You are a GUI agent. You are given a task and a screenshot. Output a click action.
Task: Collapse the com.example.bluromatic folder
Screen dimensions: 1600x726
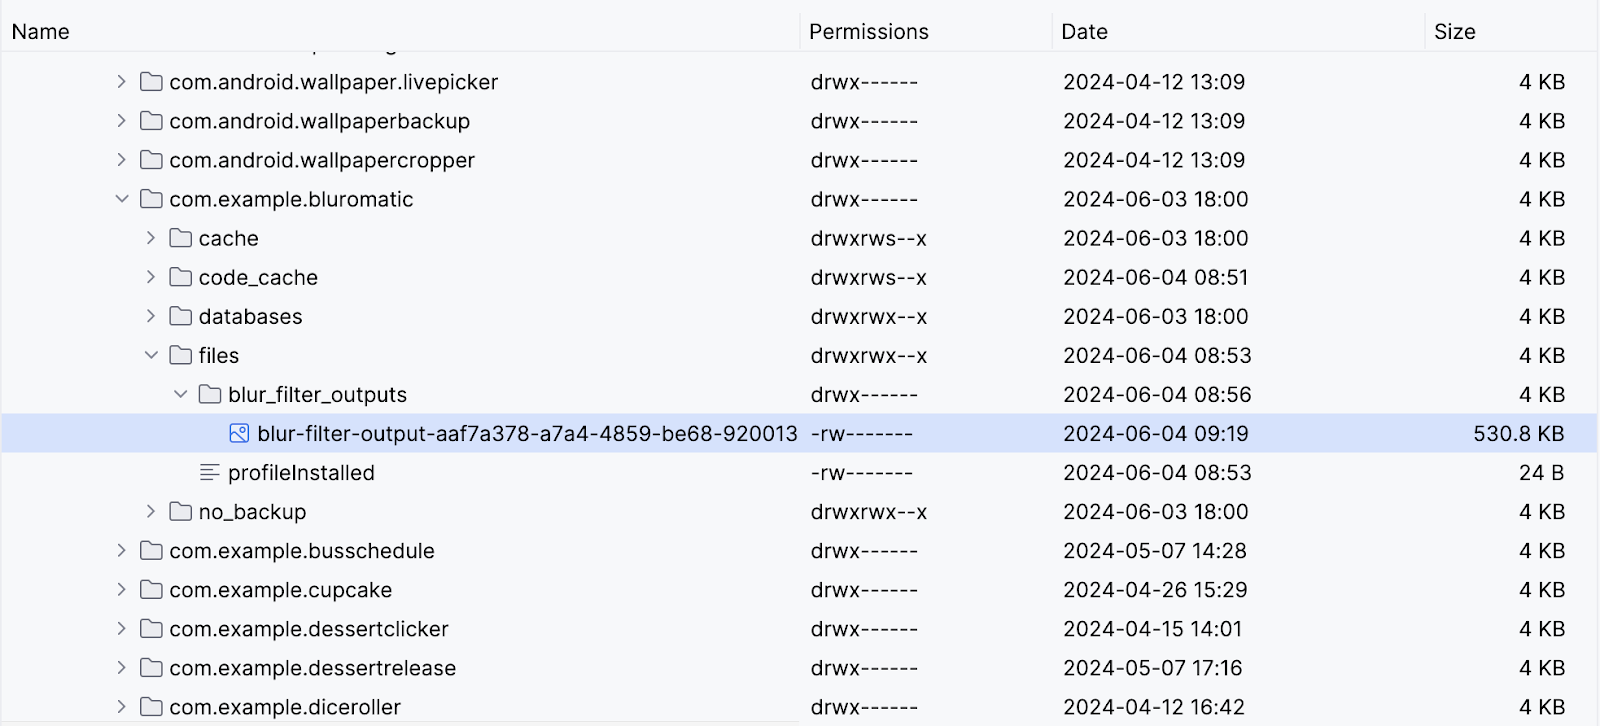point(122,199)
